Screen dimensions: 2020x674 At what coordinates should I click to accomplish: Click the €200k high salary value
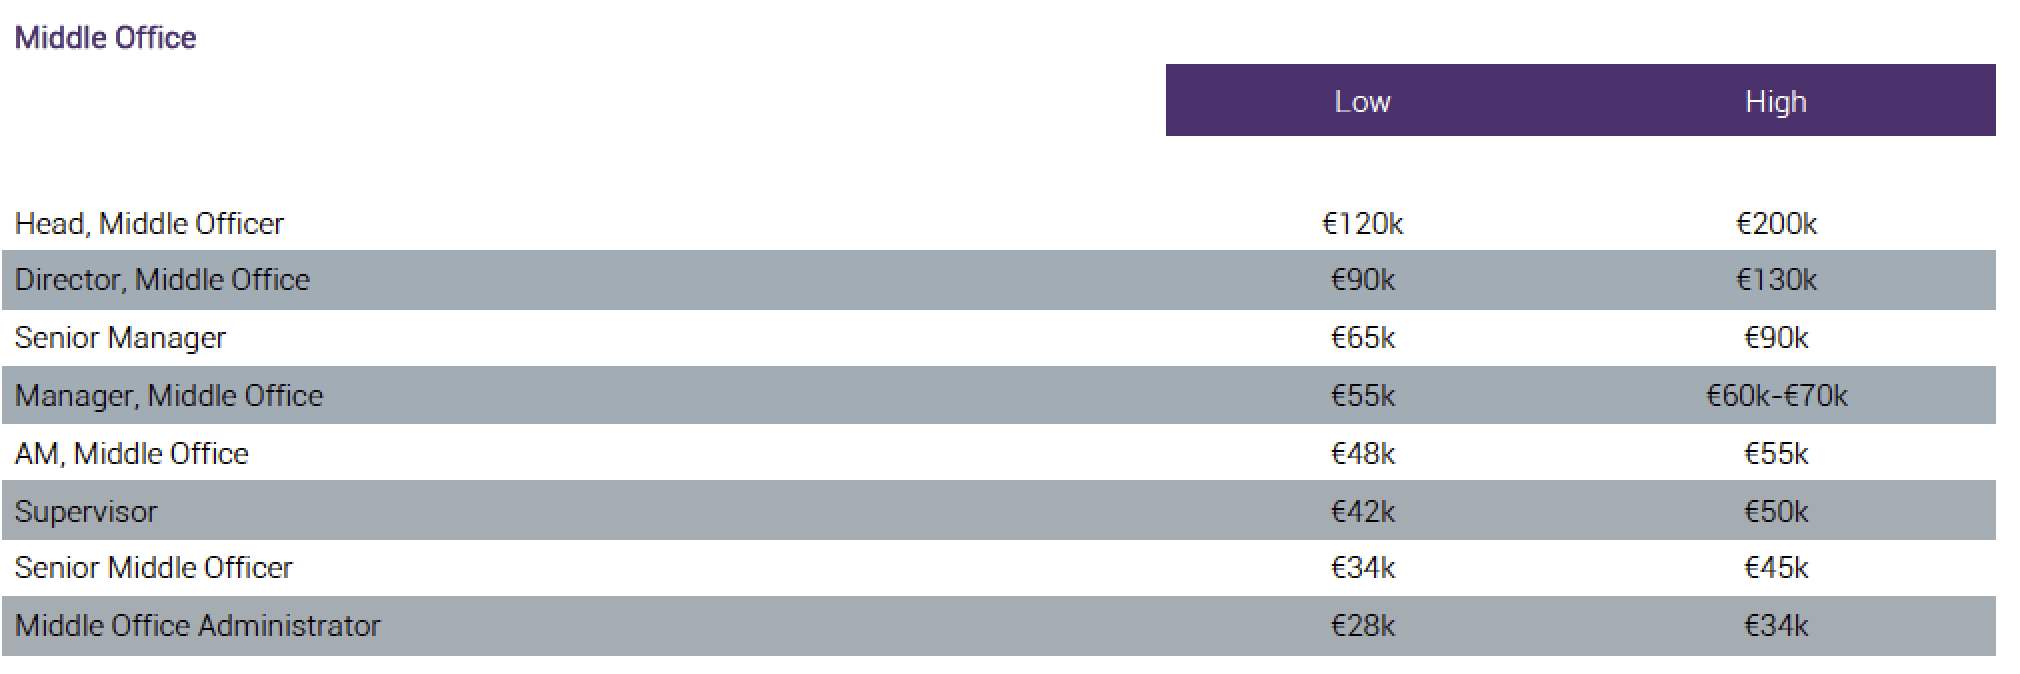tap(1776, 224)
